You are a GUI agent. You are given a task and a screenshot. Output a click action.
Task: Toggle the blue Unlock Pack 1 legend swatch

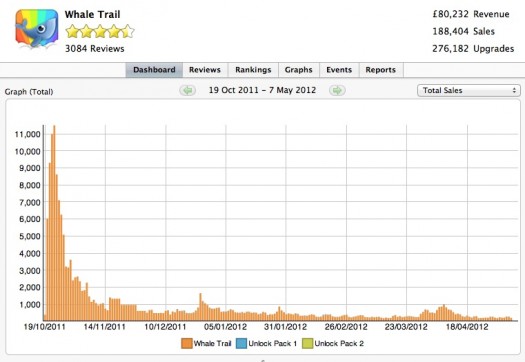click(x=241, y=344)
